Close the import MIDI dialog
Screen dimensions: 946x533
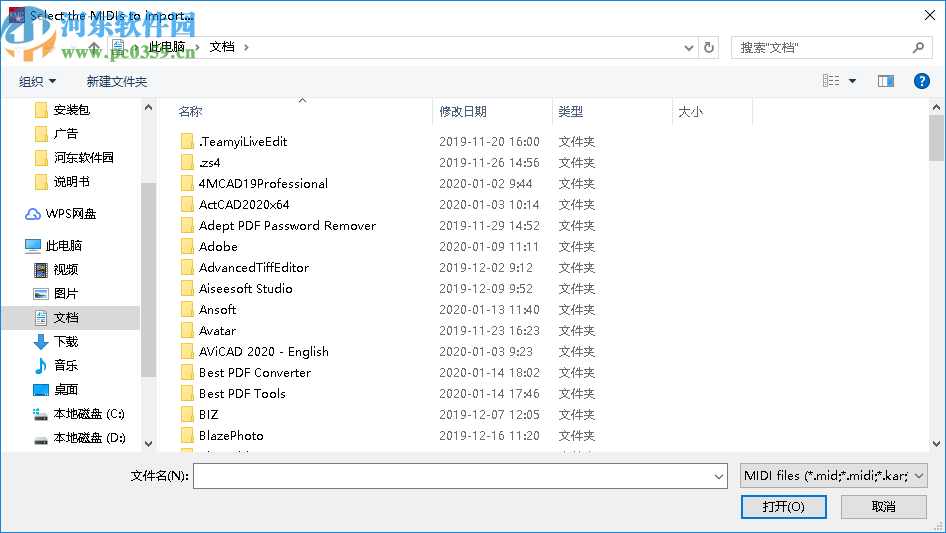[x=930, y=15]
